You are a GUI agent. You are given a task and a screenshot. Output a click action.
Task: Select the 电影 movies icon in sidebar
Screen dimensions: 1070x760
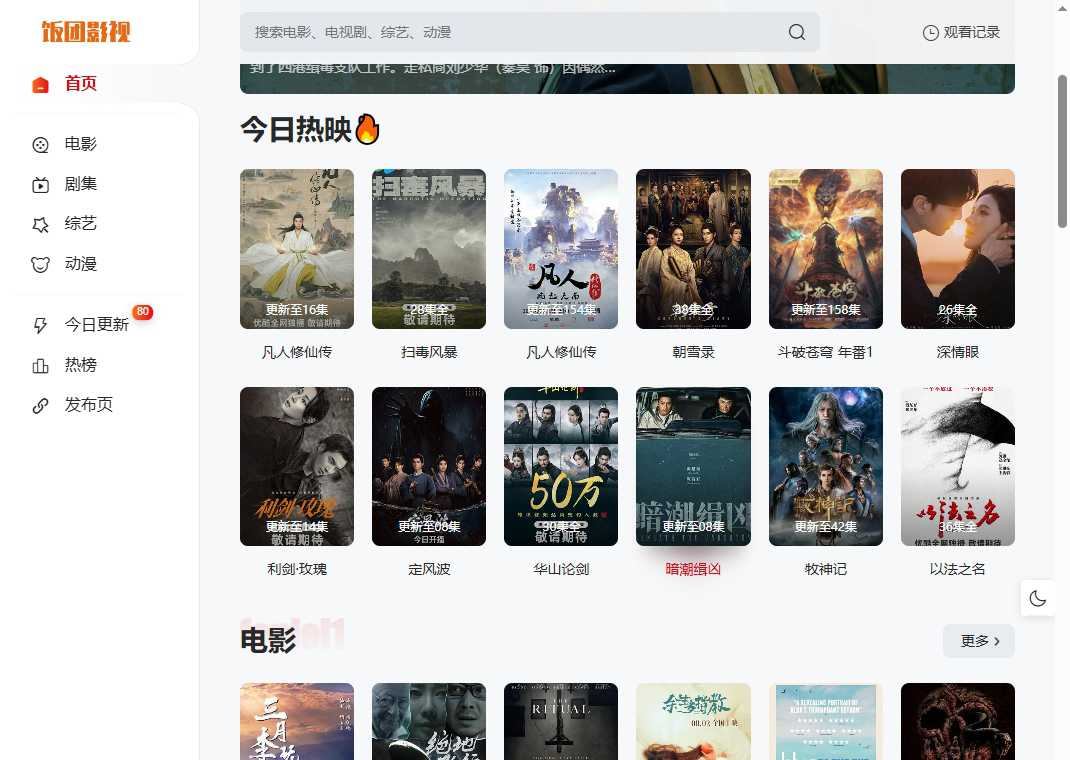(40, 144)
